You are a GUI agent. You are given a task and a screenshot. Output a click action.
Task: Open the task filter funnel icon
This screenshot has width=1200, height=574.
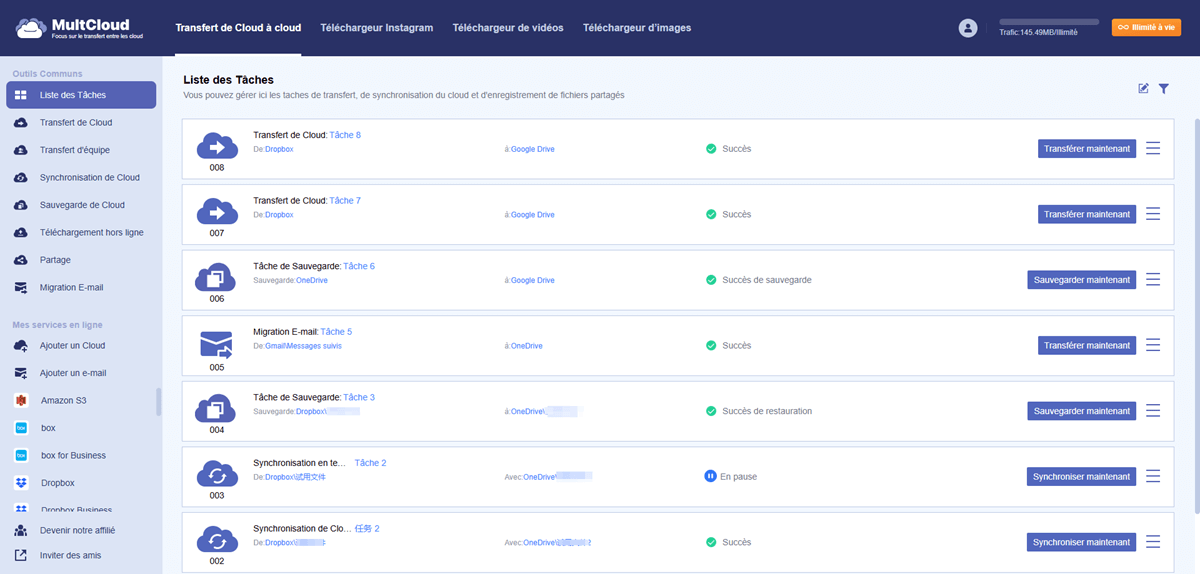[1164, 89]
